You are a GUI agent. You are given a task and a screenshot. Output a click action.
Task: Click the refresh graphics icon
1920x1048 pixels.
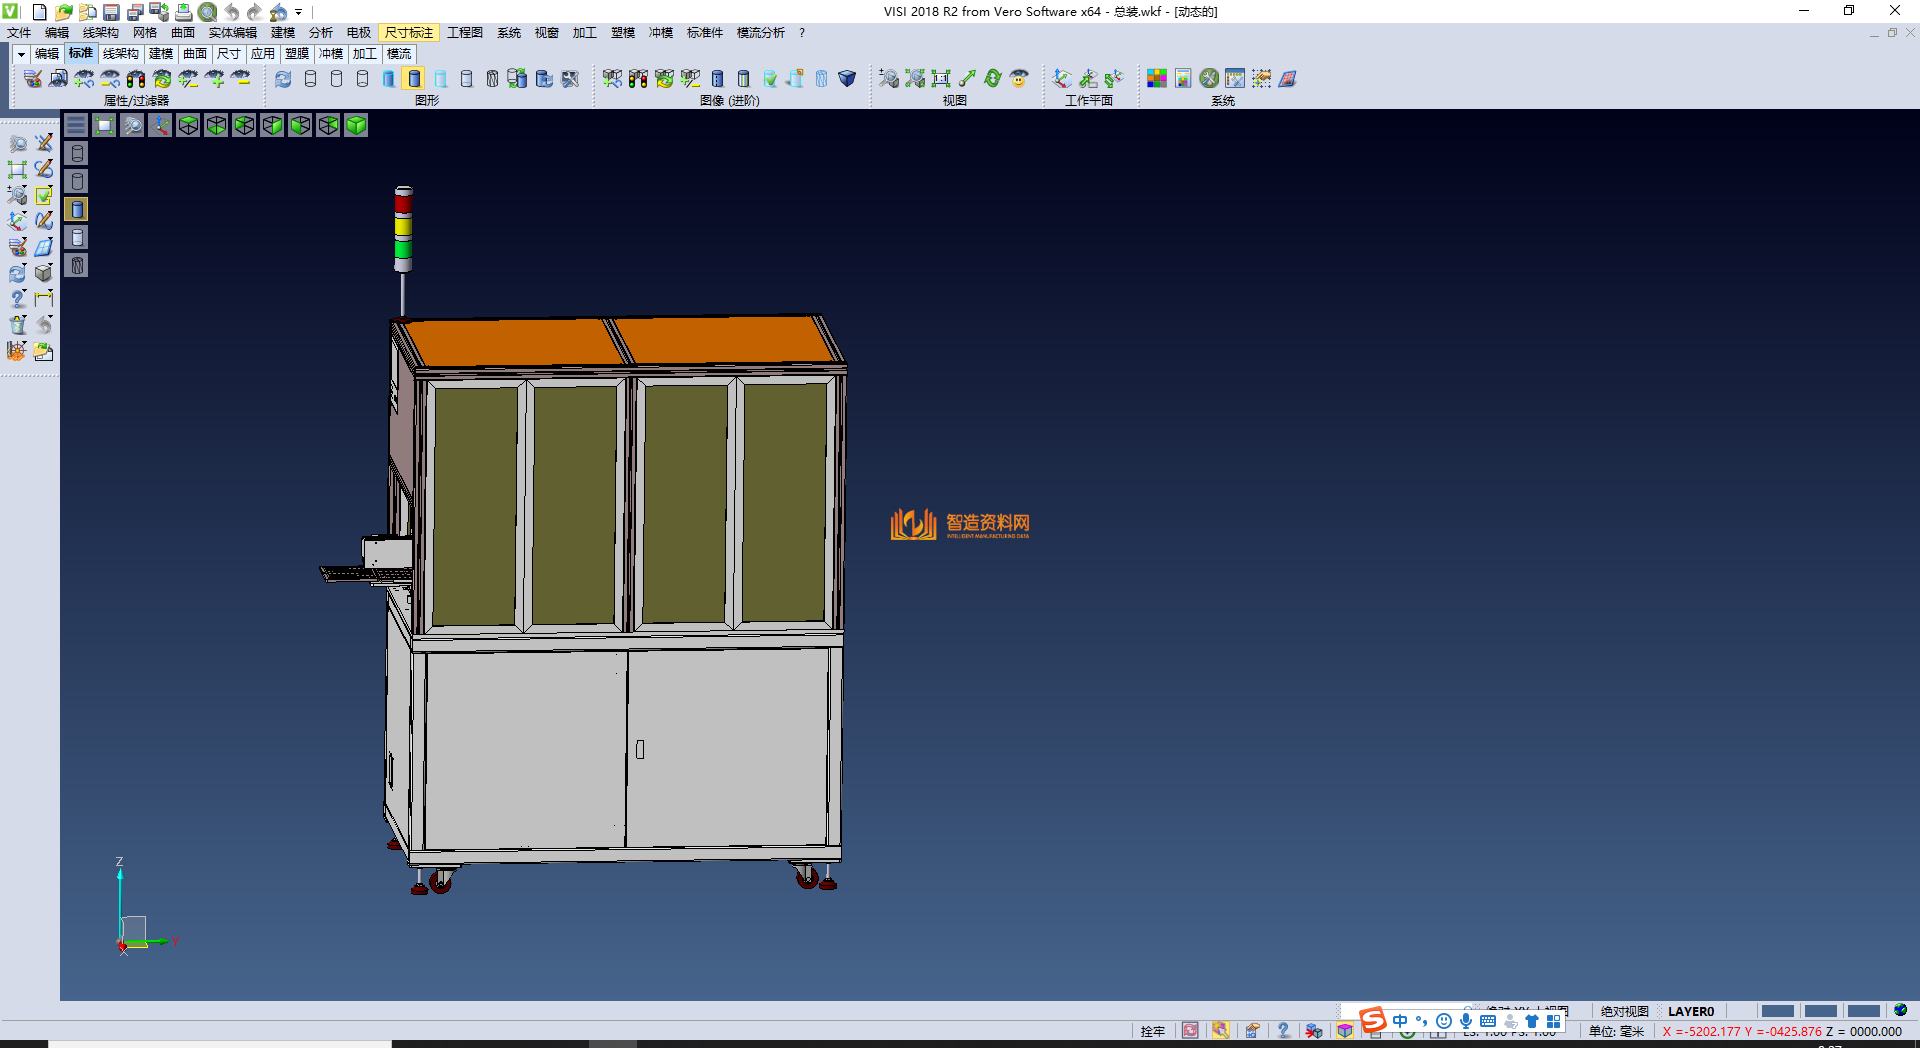click(x=283, y=79)
